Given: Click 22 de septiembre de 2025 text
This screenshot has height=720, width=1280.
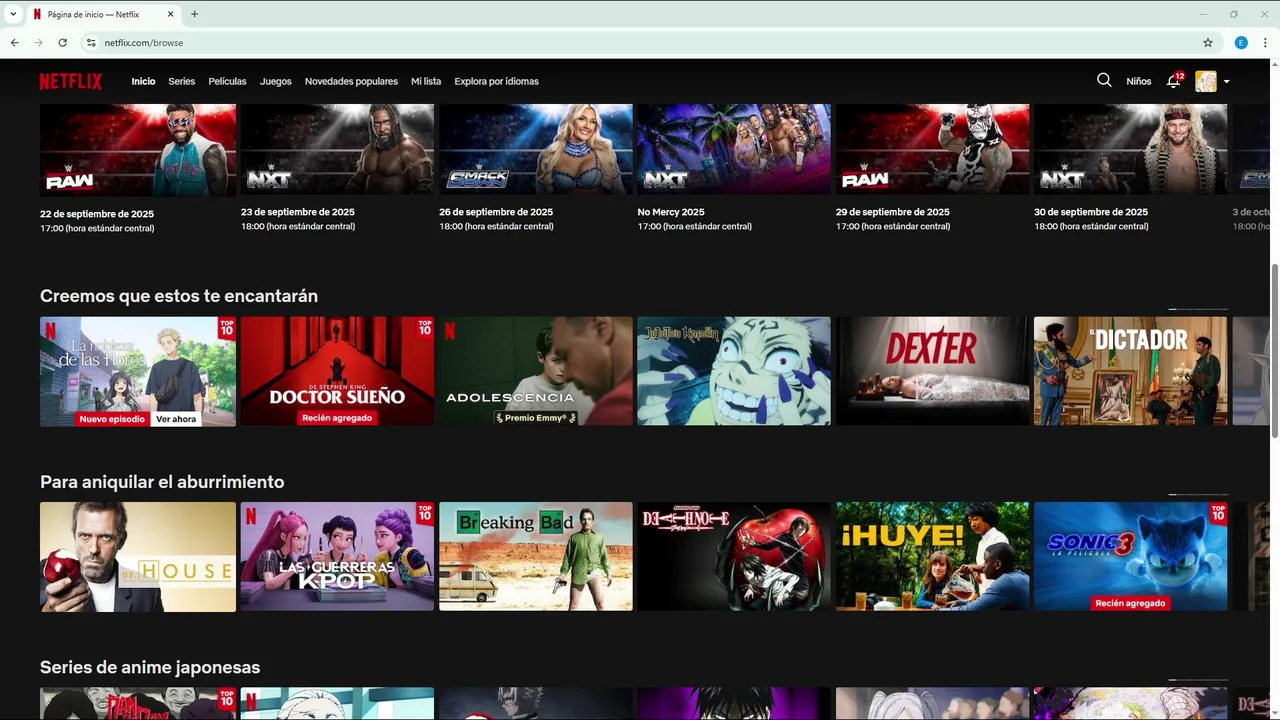Looking at the screenshot, I should coord(97,214).
